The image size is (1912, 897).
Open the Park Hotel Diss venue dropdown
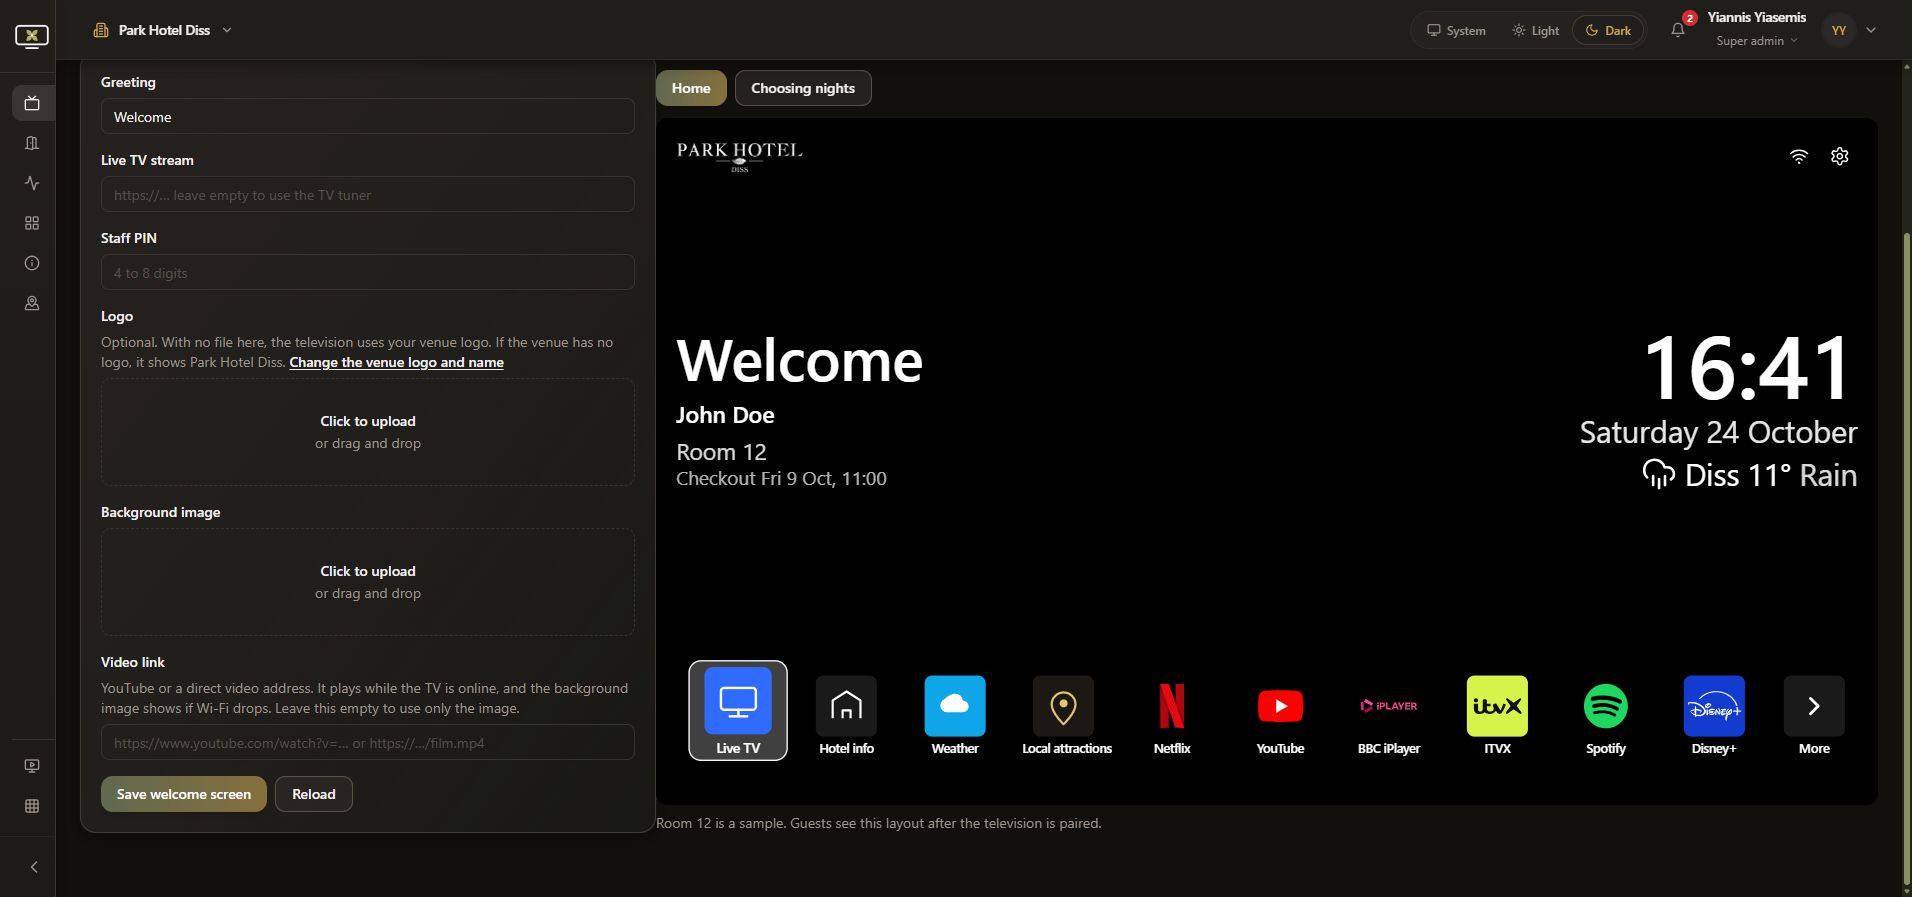163,30
